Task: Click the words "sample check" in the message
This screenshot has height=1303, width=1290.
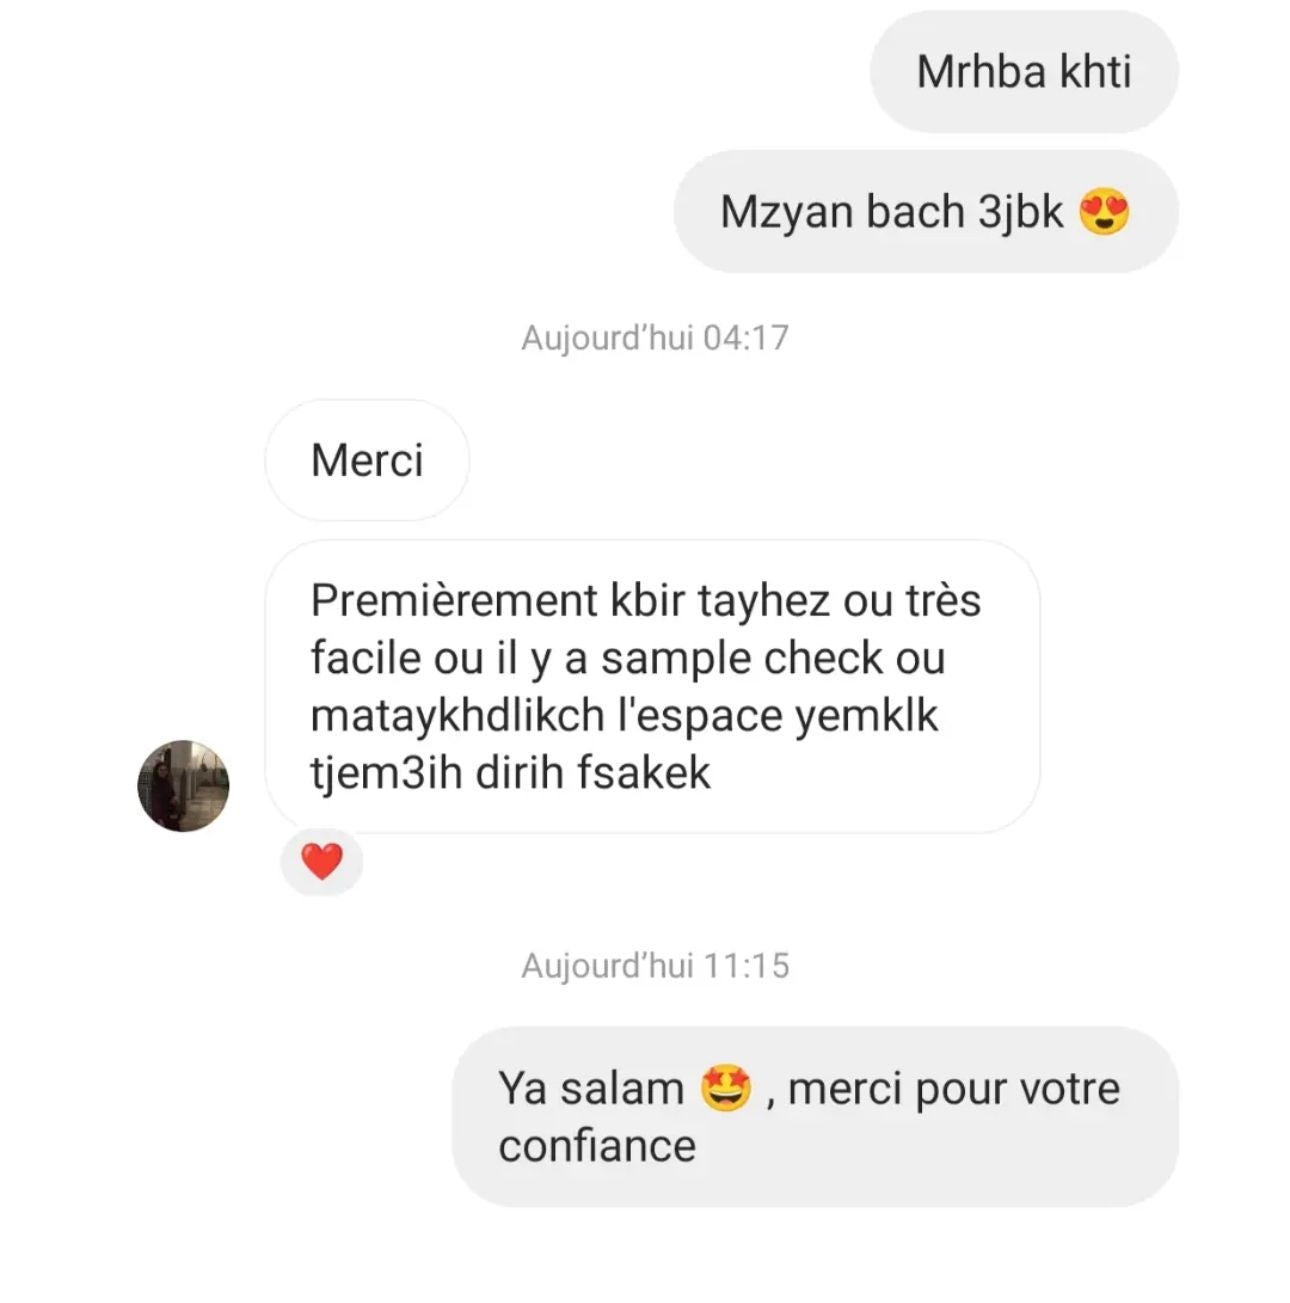Action: click(x=742, y=659)
